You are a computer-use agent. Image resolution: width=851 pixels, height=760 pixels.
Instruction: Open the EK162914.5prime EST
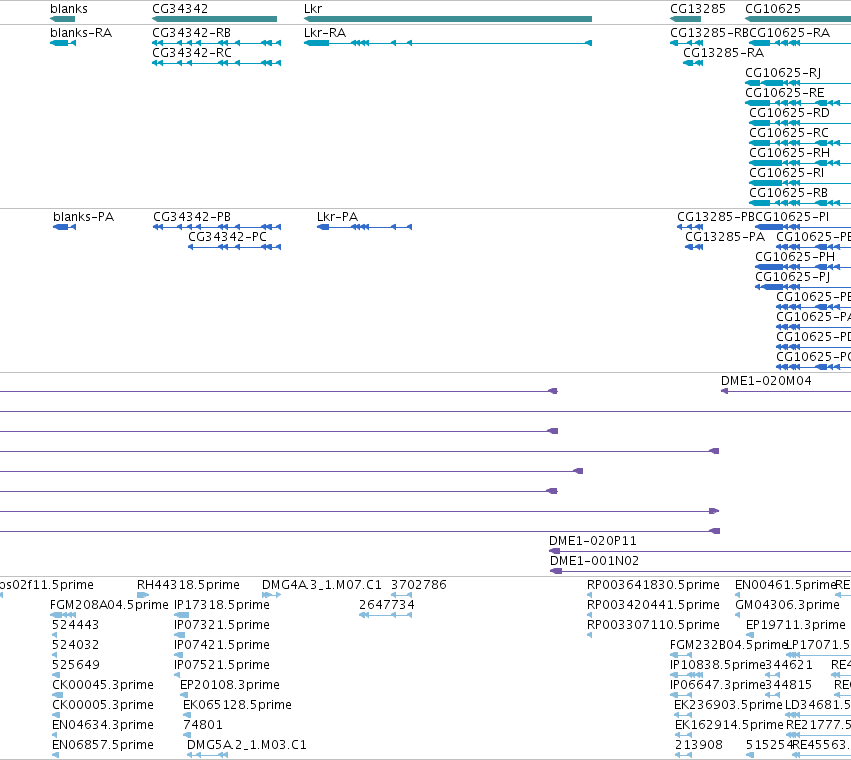pos(684,736)
